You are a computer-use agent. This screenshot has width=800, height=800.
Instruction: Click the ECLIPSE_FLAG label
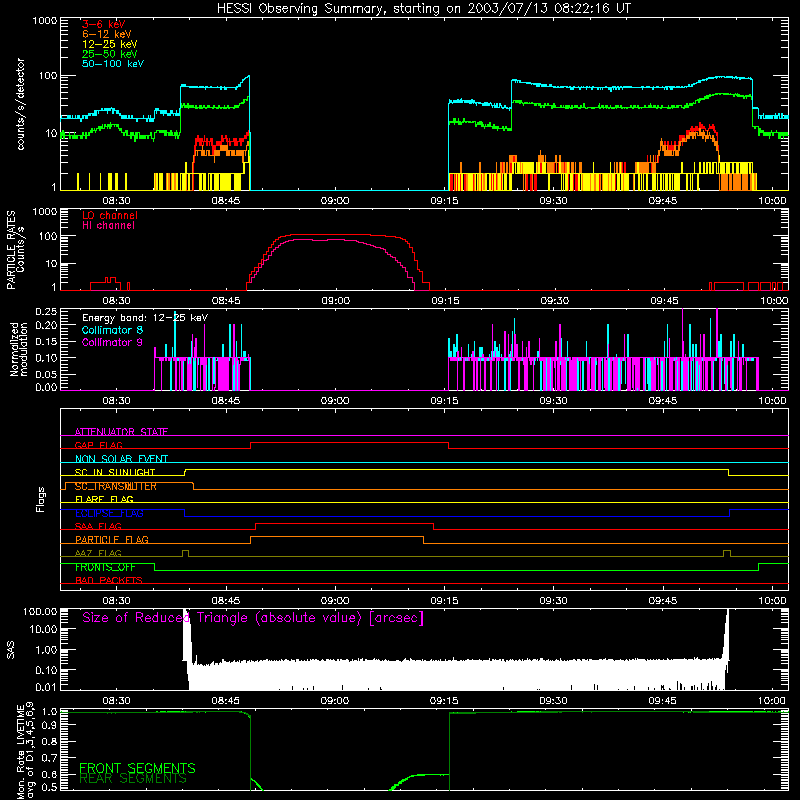tap(109, 513)
